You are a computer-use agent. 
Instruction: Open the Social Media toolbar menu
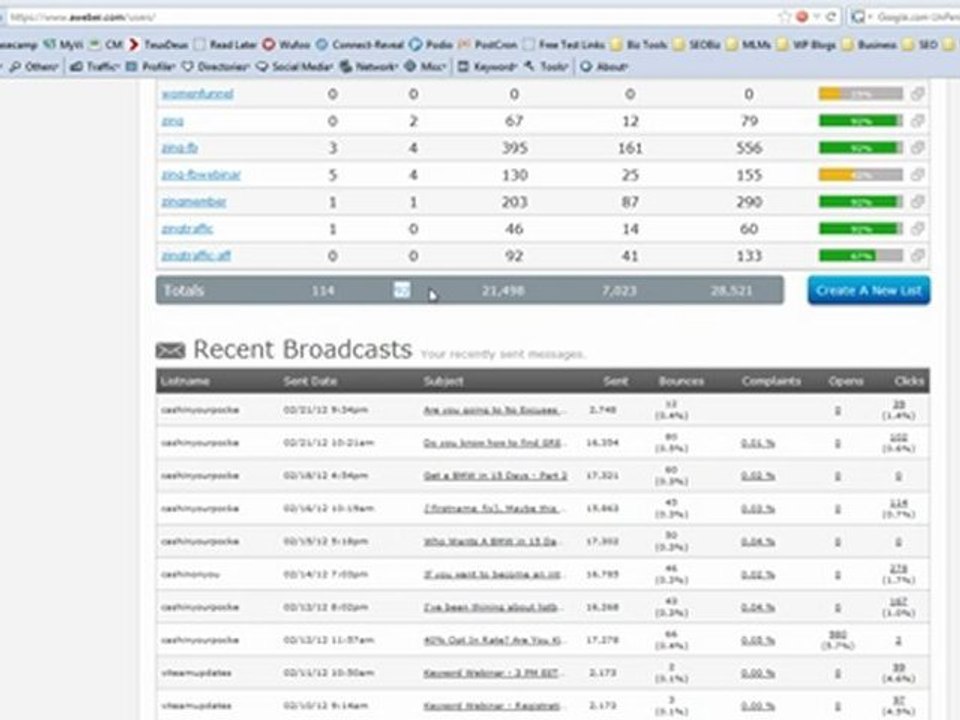pos(295,66)
